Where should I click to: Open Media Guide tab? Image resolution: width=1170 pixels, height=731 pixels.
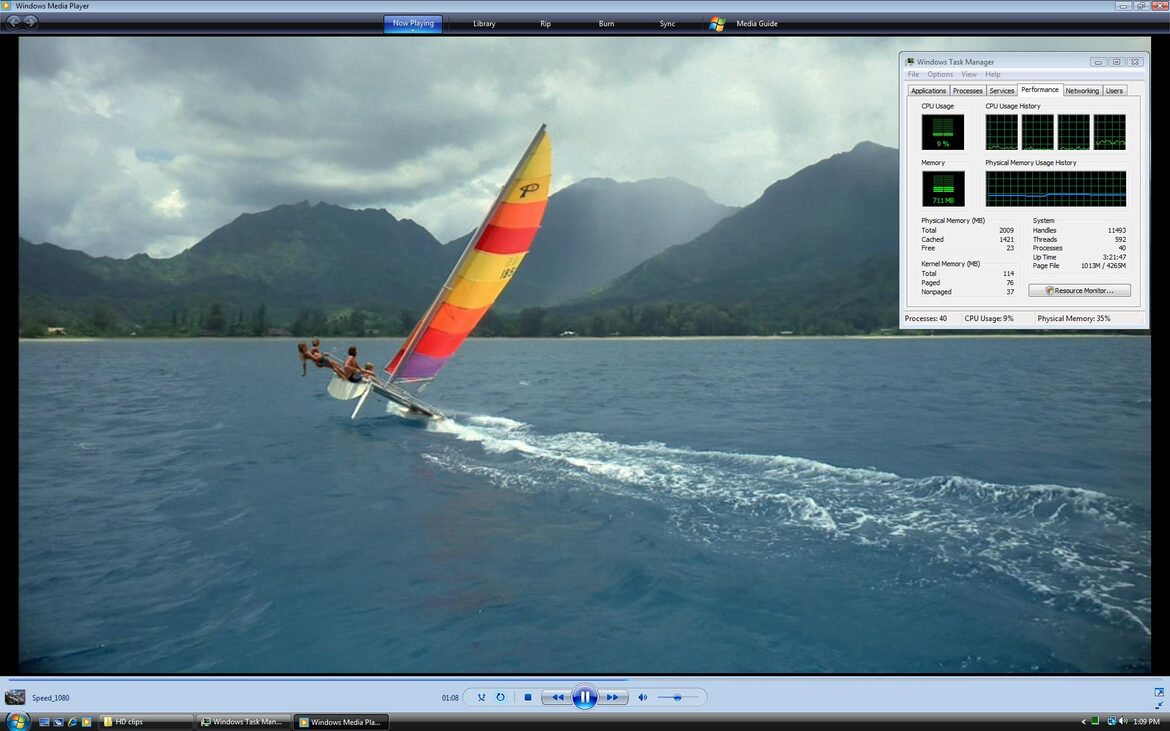tap(757, 23)
